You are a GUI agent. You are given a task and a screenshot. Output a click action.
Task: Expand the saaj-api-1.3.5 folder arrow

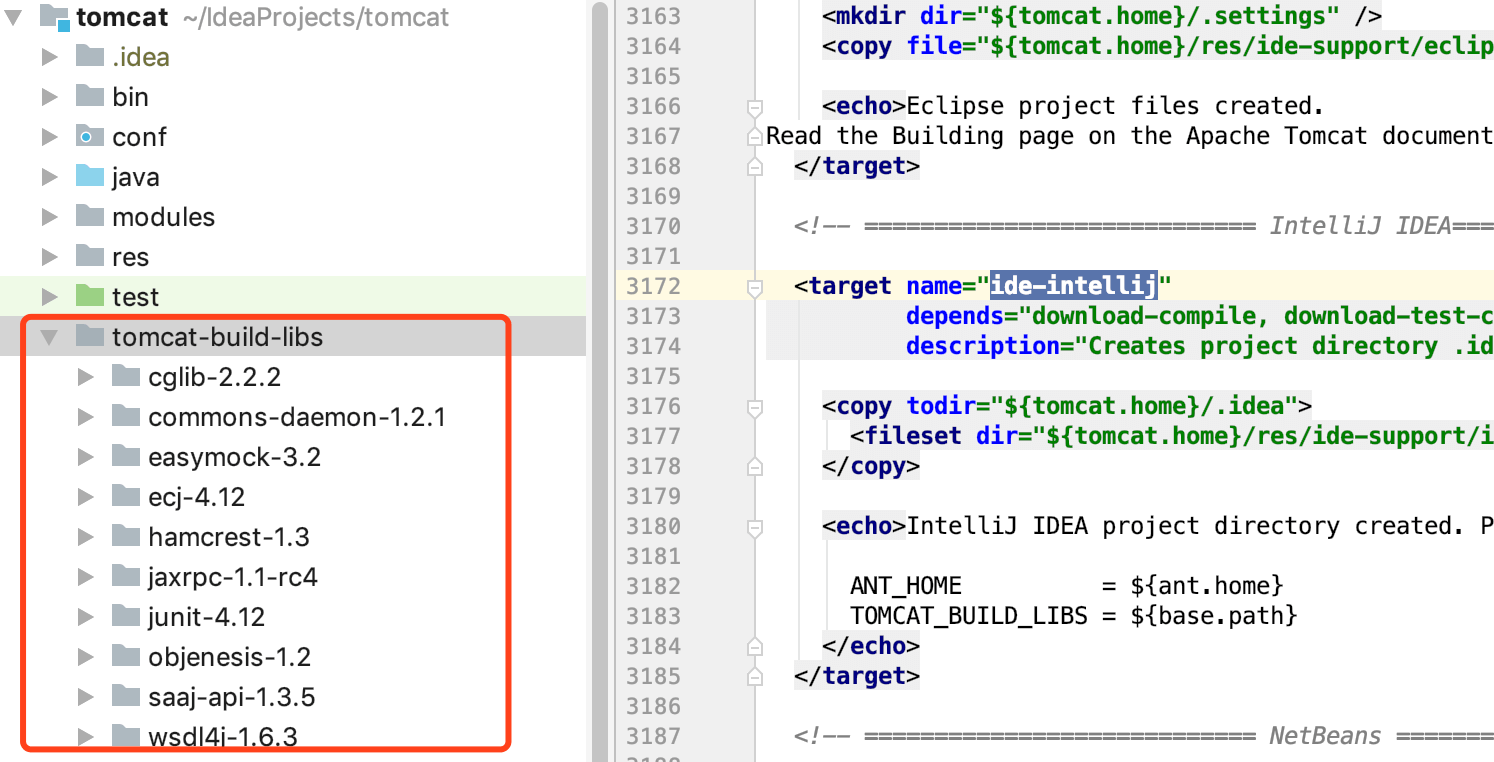[x=86, y=697]
